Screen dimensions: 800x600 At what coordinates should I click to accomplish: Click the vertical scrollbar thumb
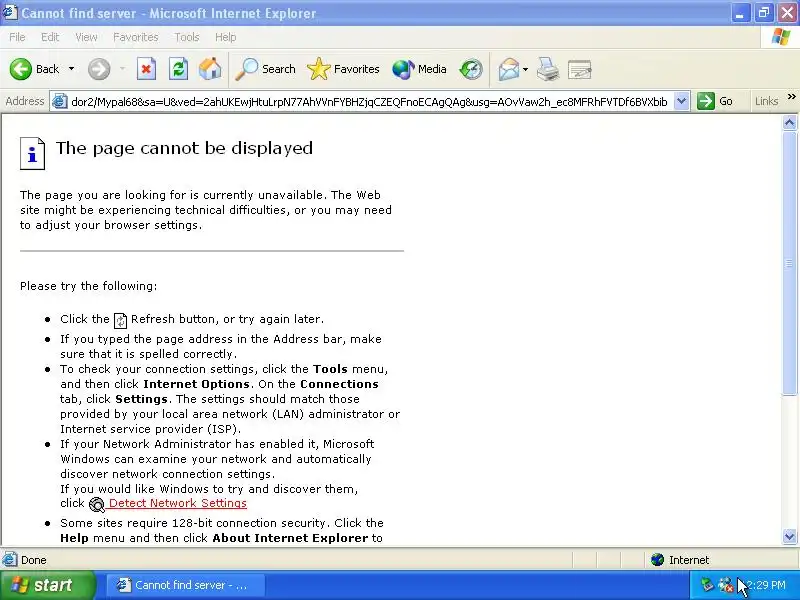click(789, 263)
